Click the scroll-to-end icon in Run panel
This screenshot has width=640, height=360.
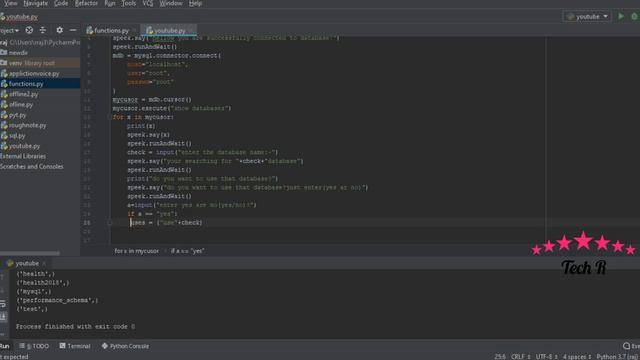click(3, 317)
